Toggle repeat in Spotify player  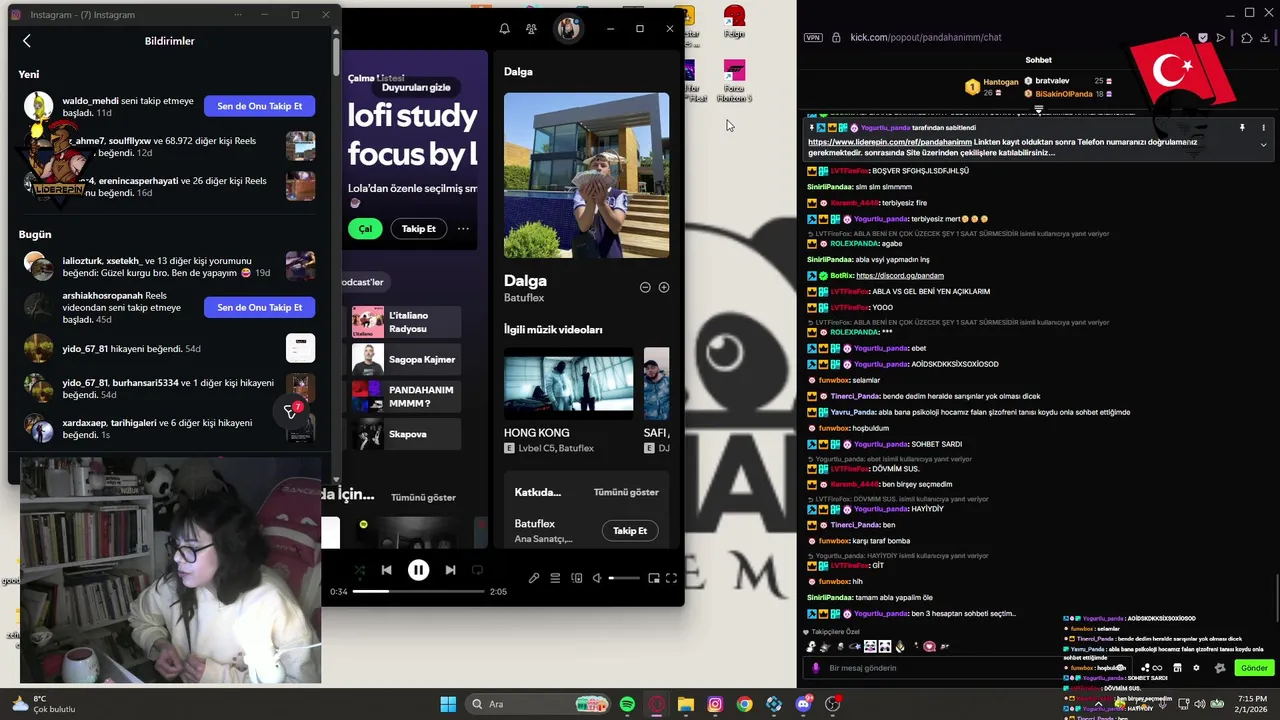(x=477, y=570)
